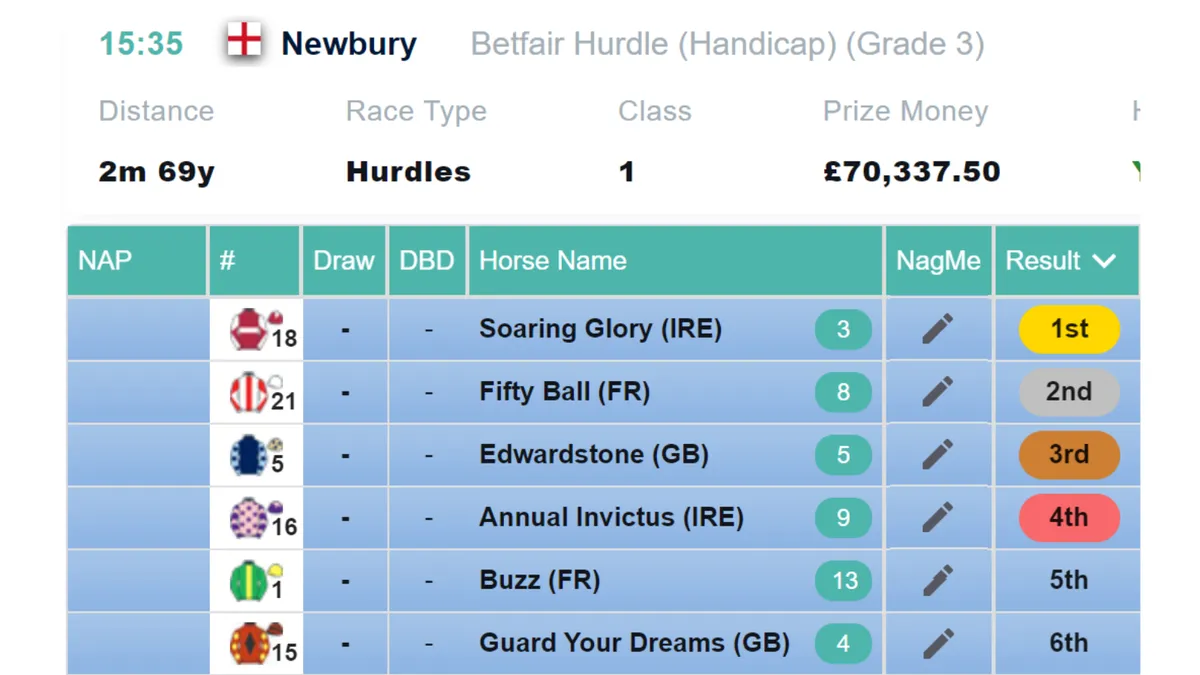Click the NAP column header
Viewport: 1200px width, 675px height.
[x=105, y=261]
